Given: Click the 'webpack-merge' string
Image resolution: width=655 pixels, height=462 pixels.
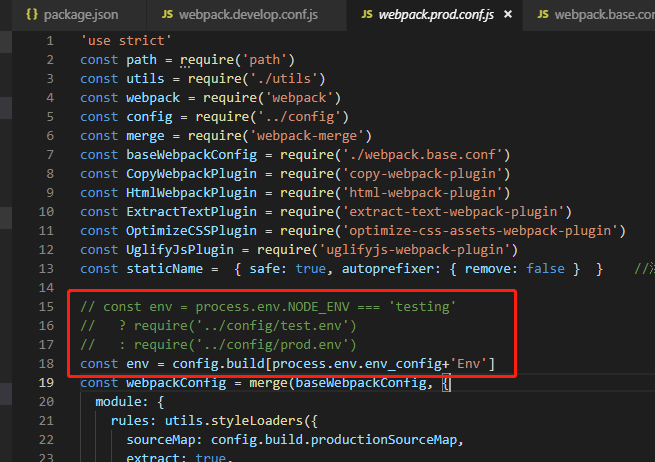Looking at the screenshot, I should tap(307, 136).
